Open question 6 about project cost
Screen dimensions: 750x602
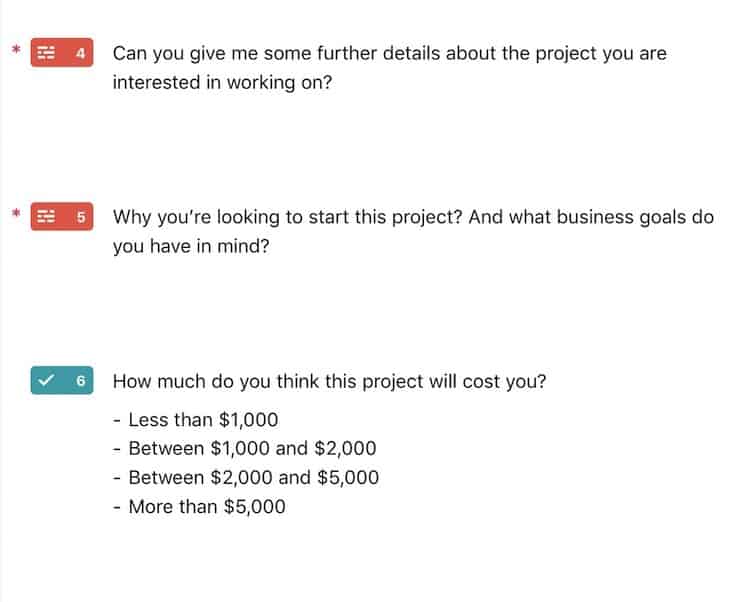pos(329,382)
